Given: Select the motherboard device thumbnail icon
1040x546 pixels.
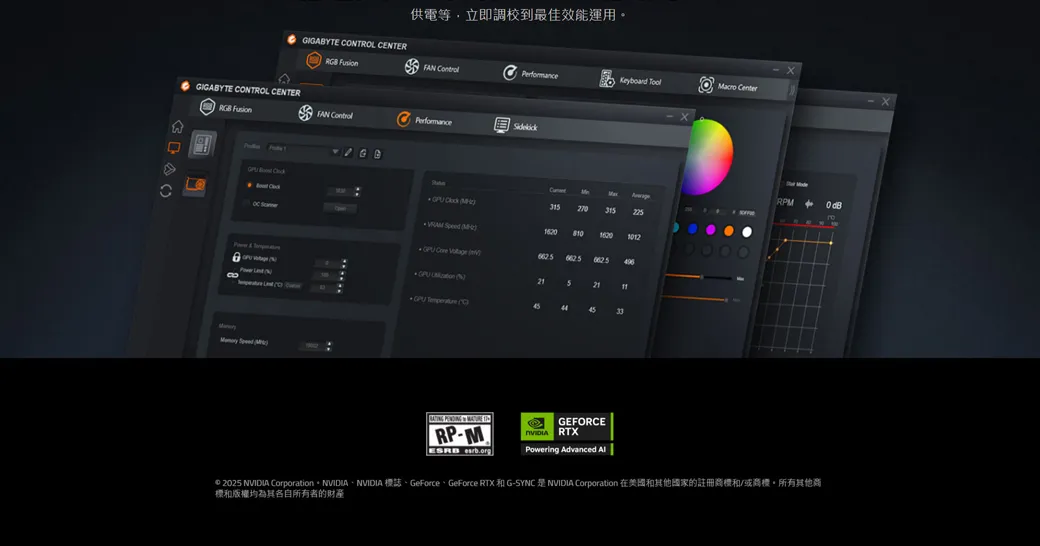Looking at the screenshot, I should pos(202,145).
